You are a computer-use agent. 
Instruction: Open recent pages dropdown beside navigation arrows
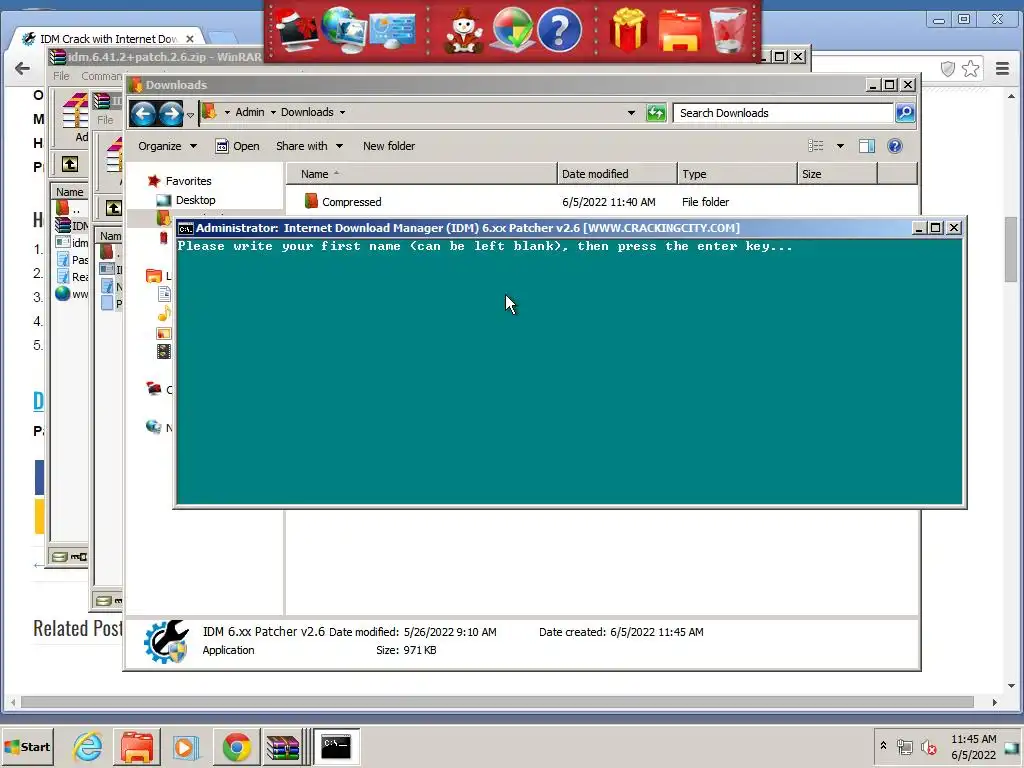click(x=190, y=115)
